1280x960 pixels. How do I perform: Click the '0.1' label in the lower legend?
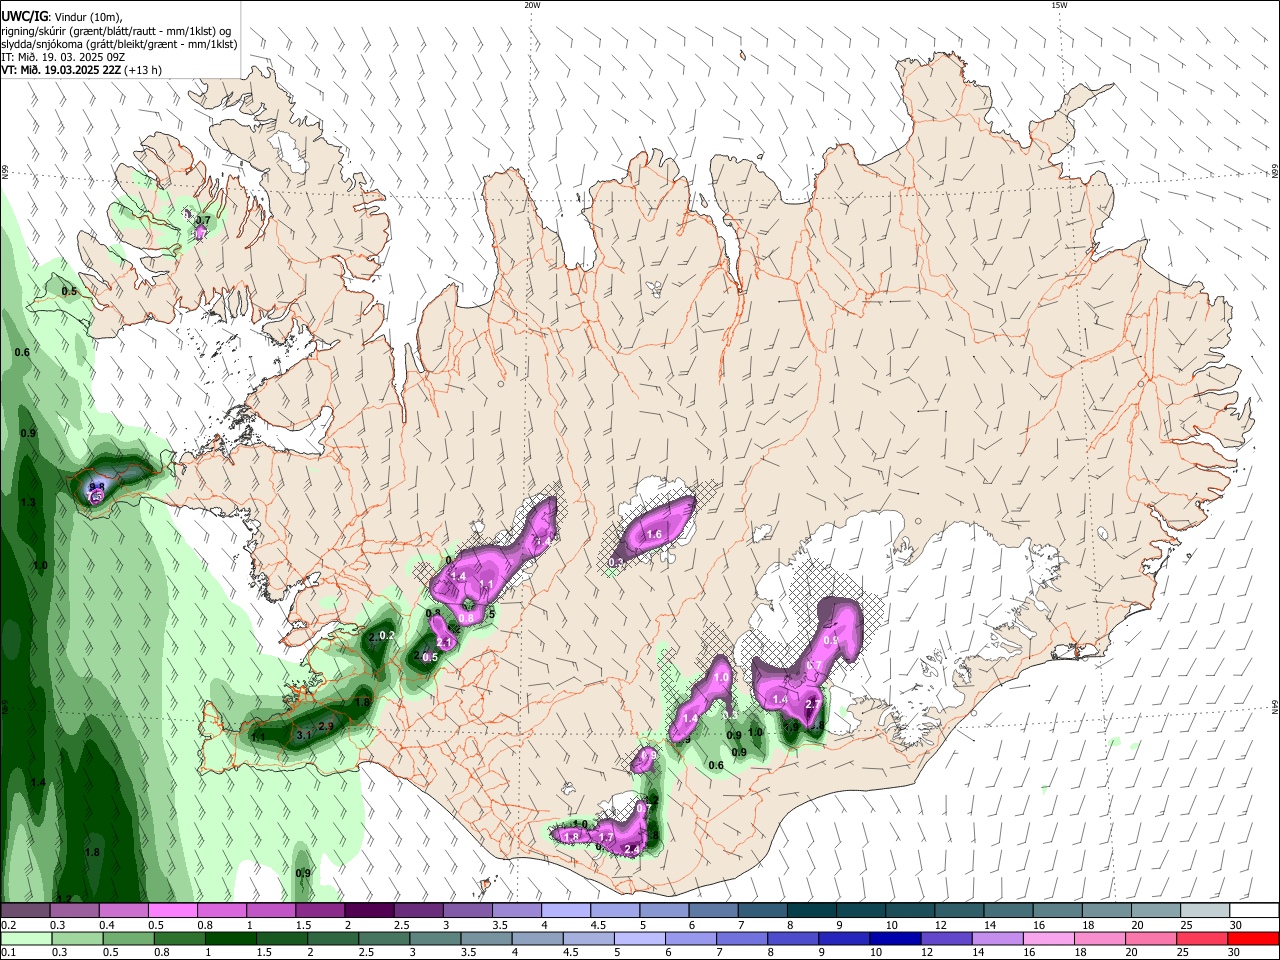point(8,952)
